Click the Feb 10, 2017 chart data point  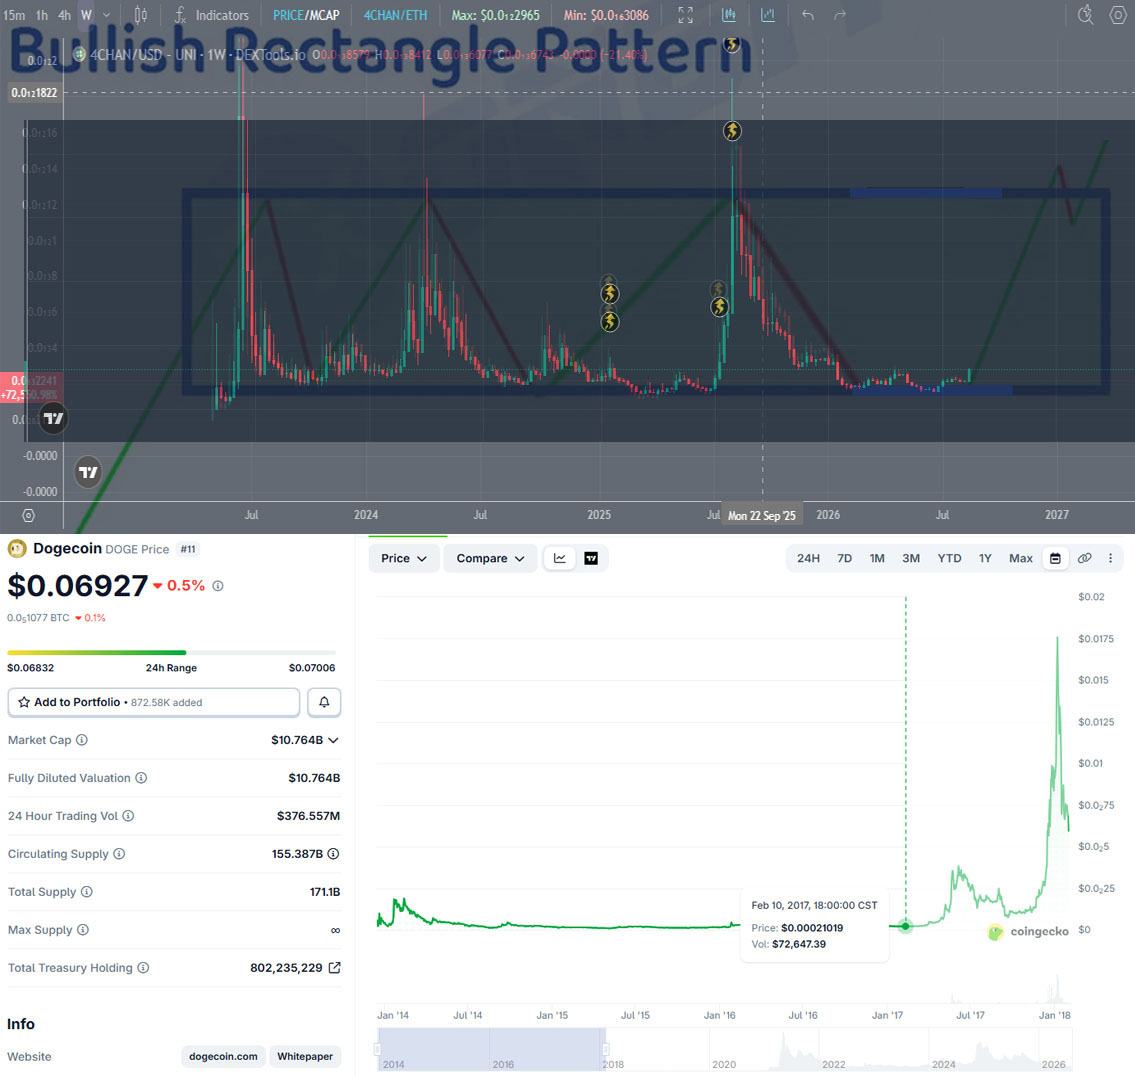click(x=906, y=925)
